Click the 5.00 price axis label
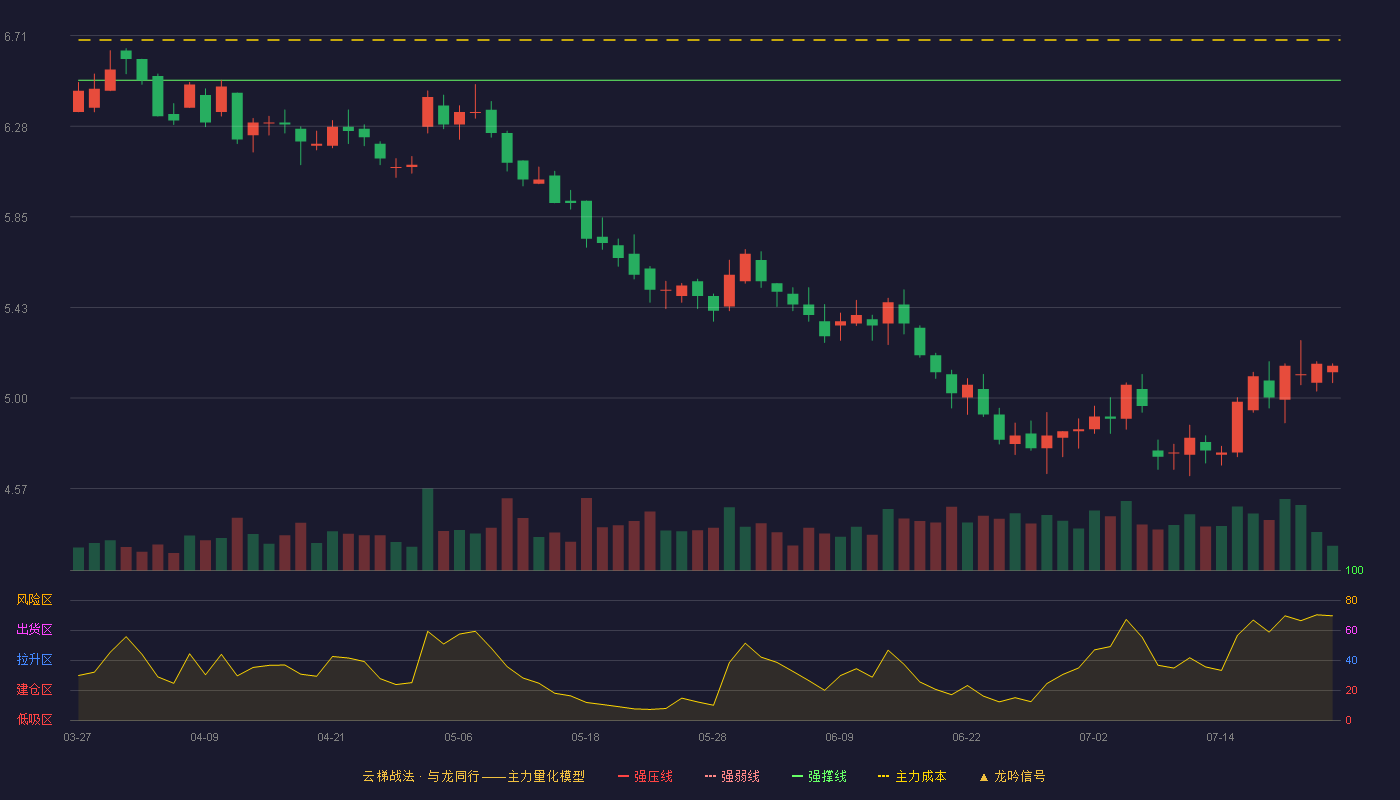This screenshot has width=1400, height=800. click(x=15, y=399)
